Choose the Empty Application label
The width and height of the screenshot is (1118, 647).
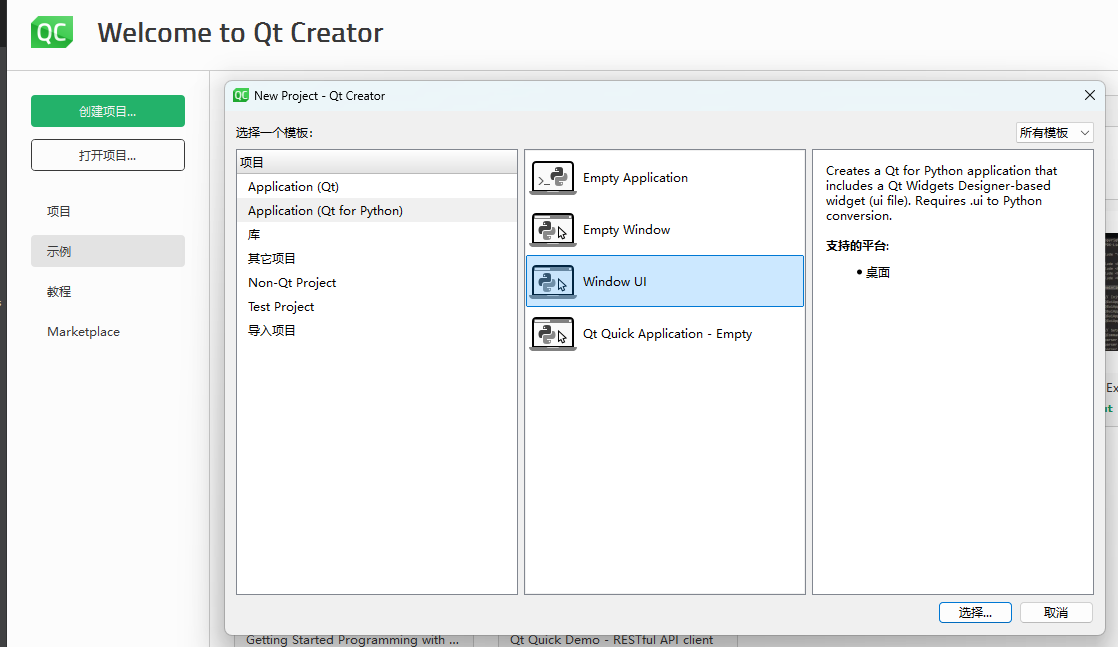pyautogui.click(x=635, y=178)
